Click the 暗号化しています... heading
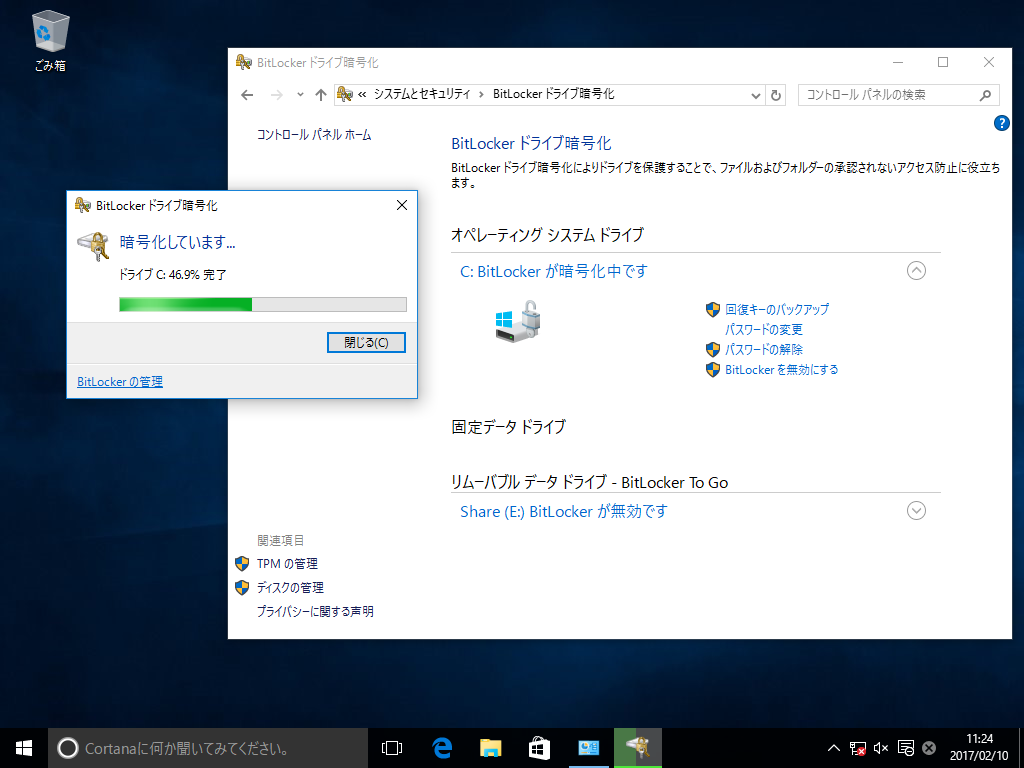The width and height of the screenshot is (1024, 768). tap(178, 242)
